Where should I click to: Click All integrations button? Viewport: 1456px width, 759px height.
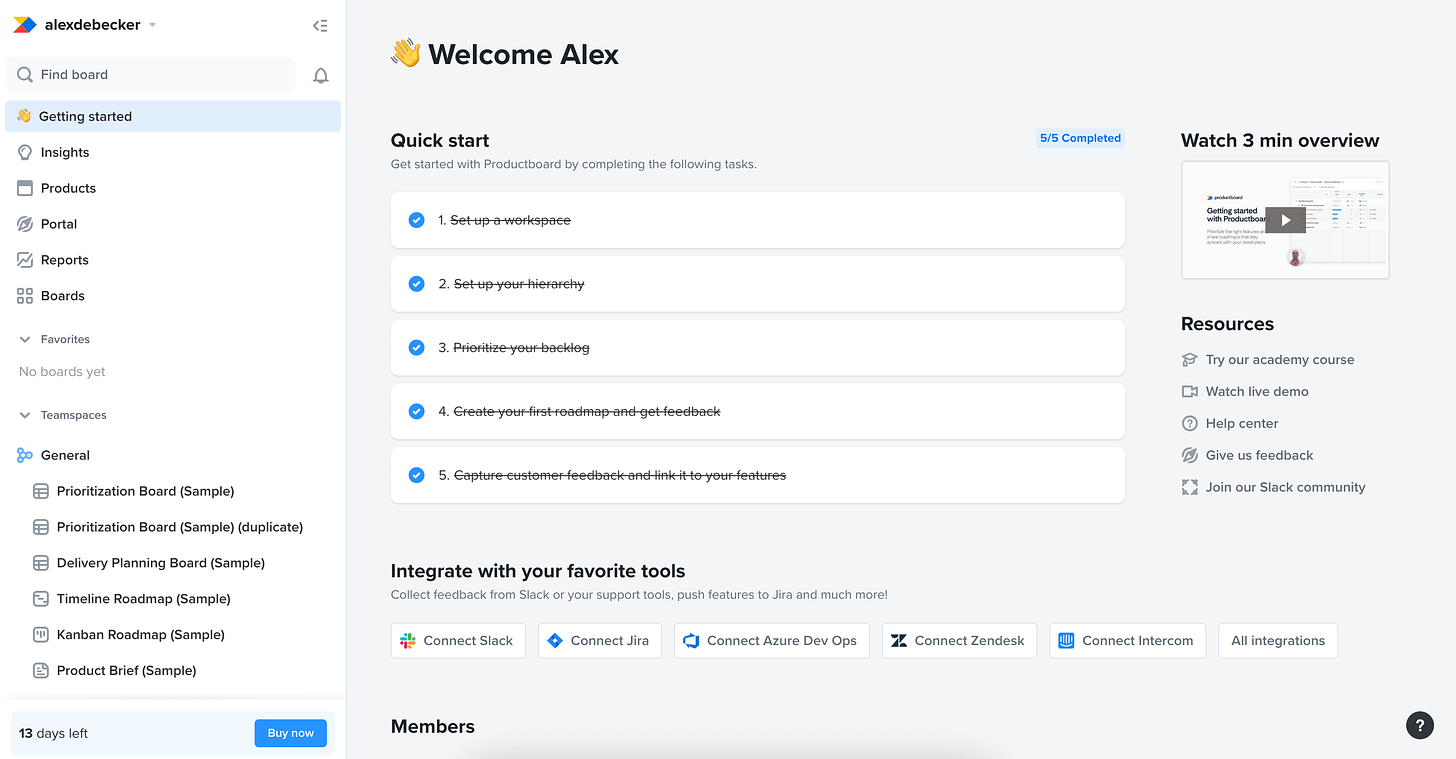pos(1278,641)
